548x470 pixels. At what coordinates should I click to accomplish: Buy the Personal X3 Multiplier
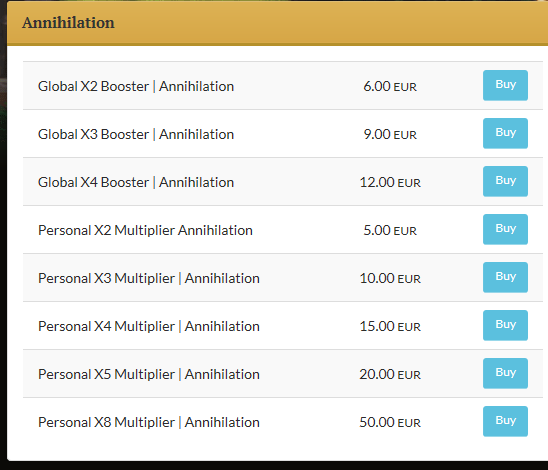point(505,277)
